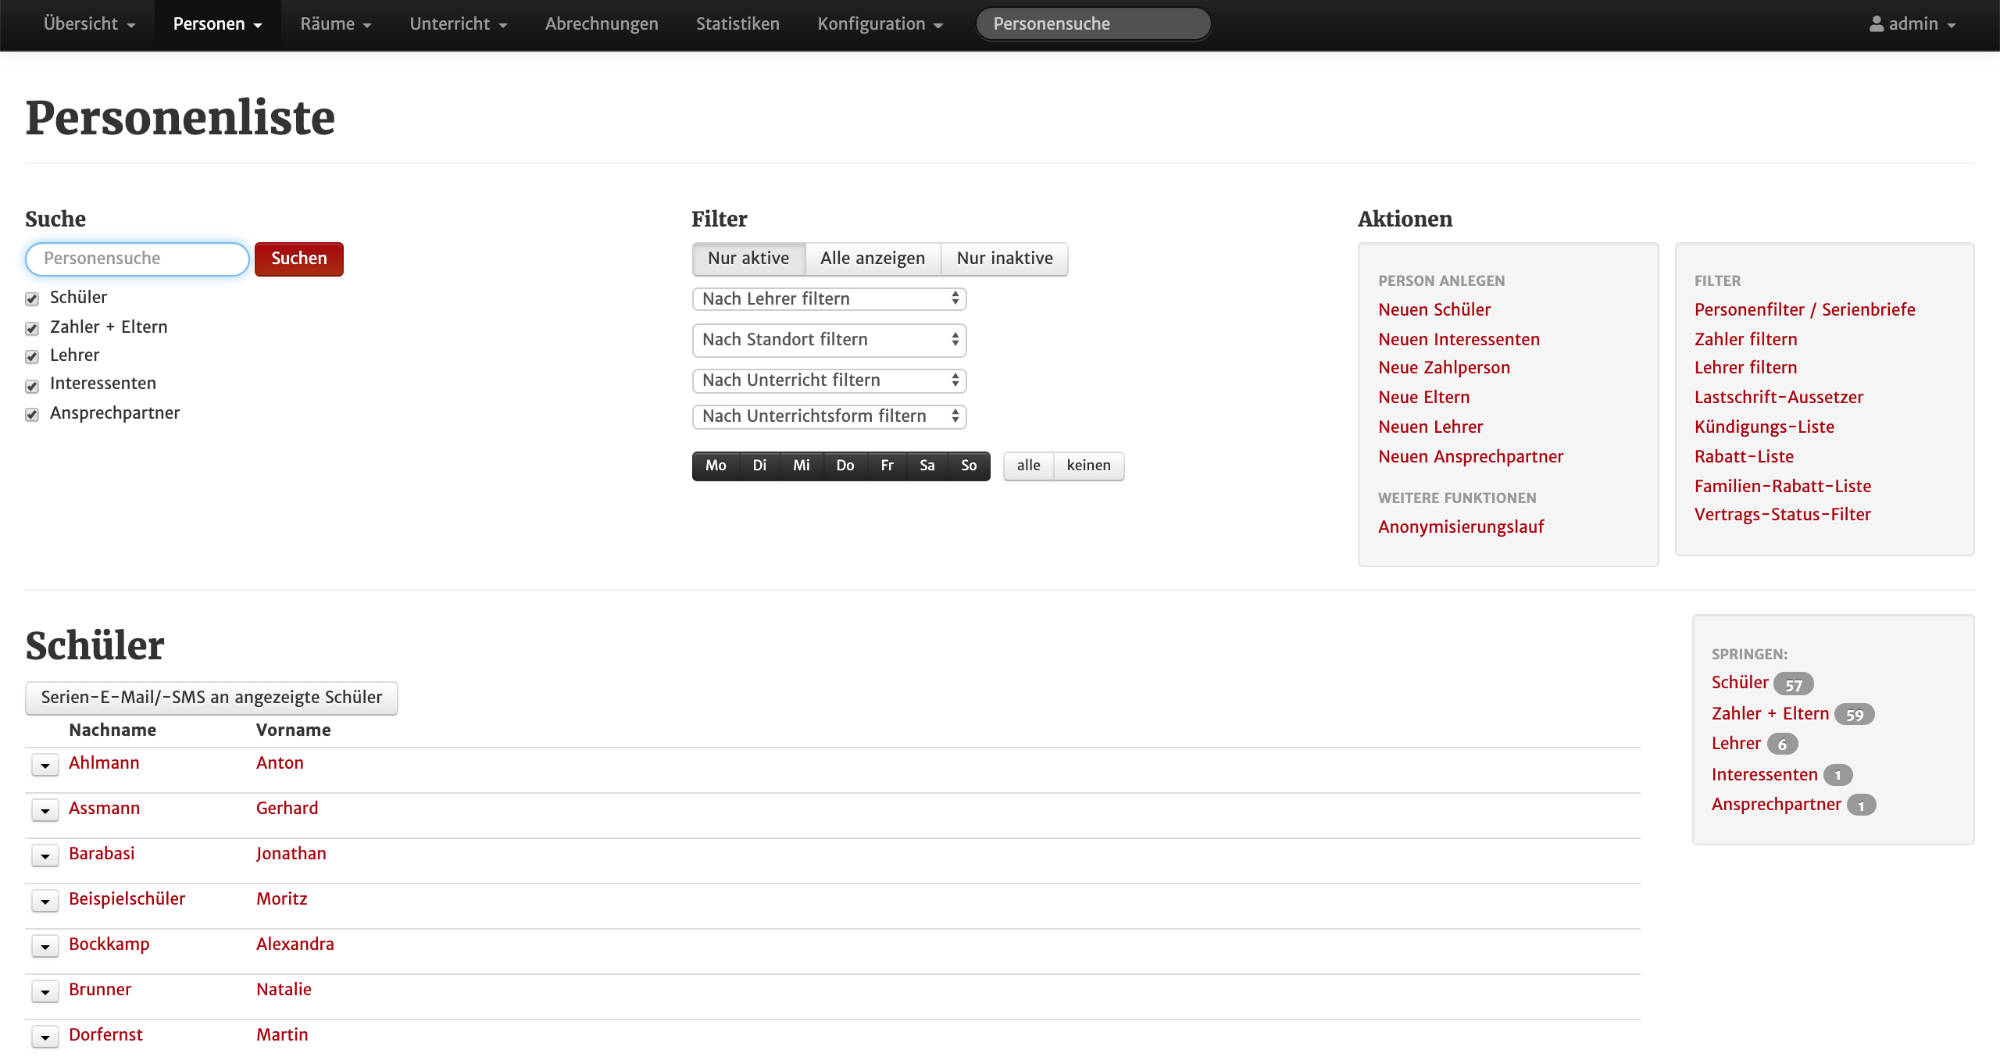This screenshot has width=2000, height=1064.
Task: Click Neue Zahlperson link
Action: click(x=1444, y=368)
